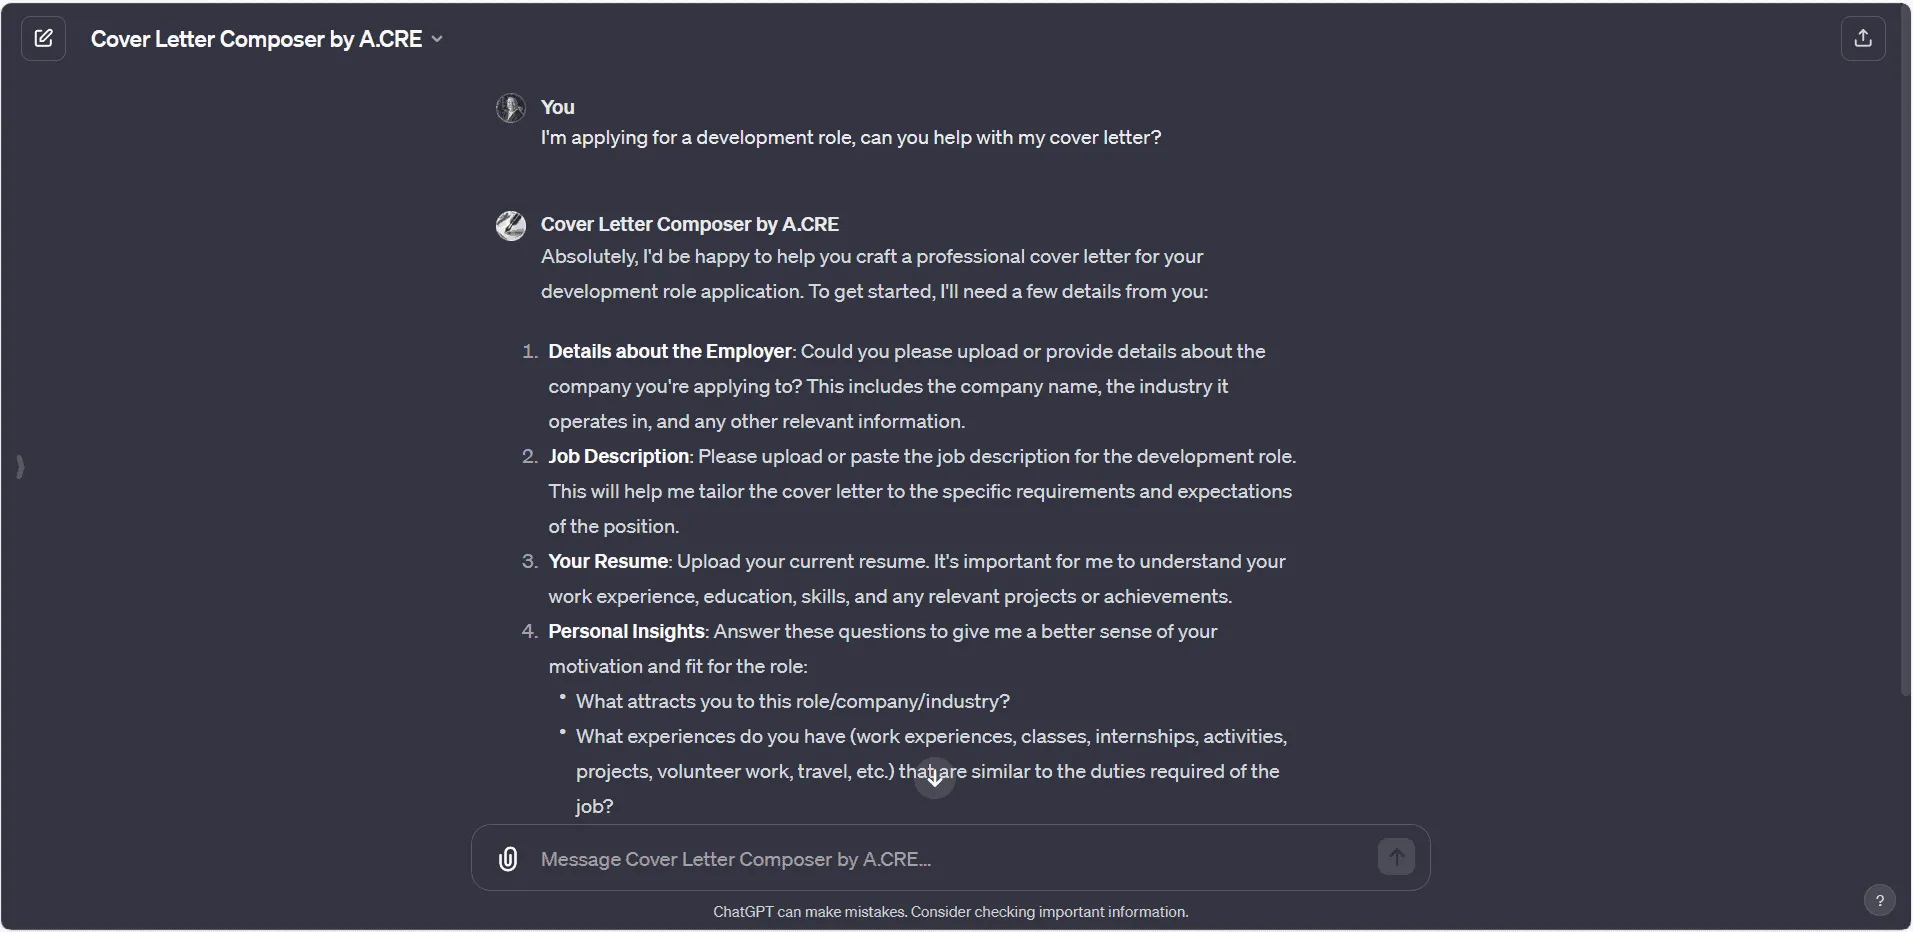The image size is (1913, 932).
Task: Collapse the conversation panel with the edge toggle
Action: click(x=20, y=466)
